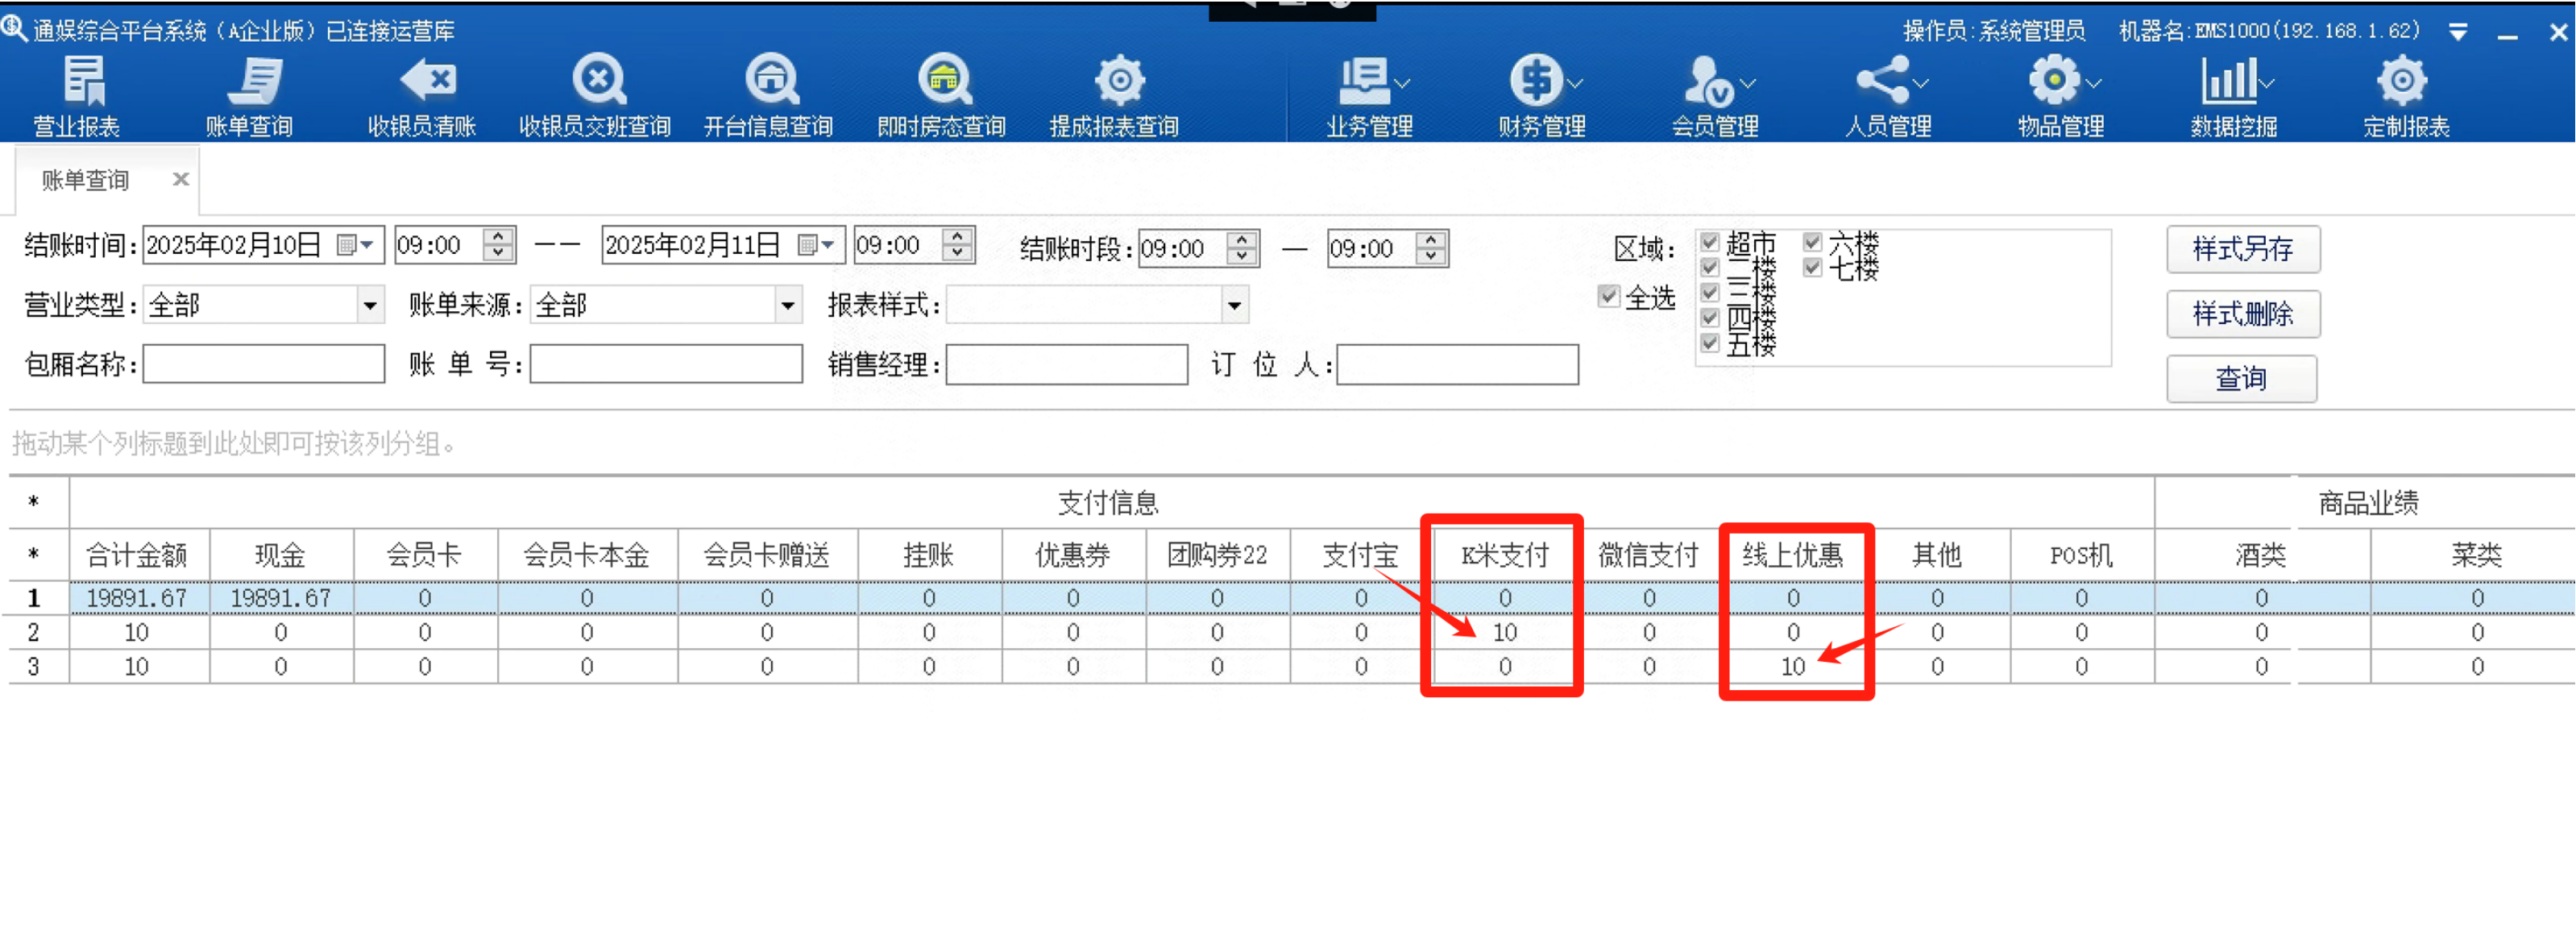Click the 线上优惠 column header
Screen dimensions: 2576x931
(x=1793, y=555)
